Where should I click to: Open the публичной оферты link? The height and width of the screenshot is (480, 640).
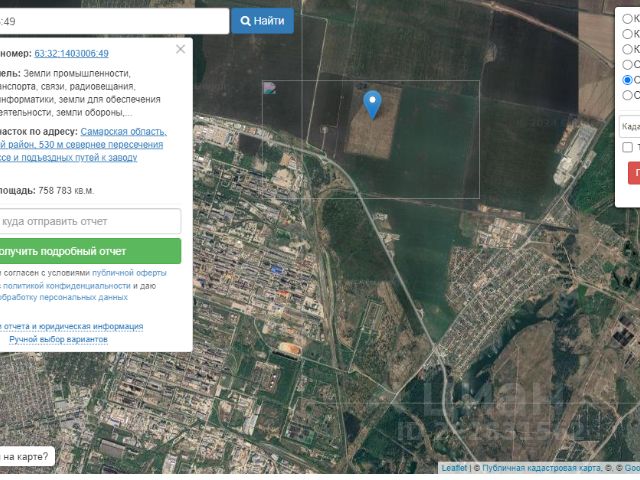point(129,273)
